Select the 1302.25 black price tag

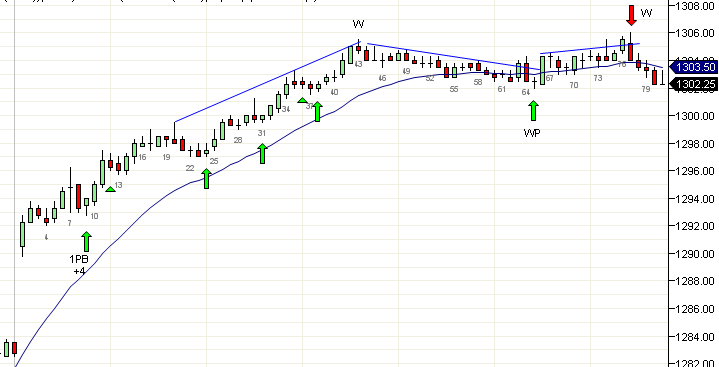(694, 84)
